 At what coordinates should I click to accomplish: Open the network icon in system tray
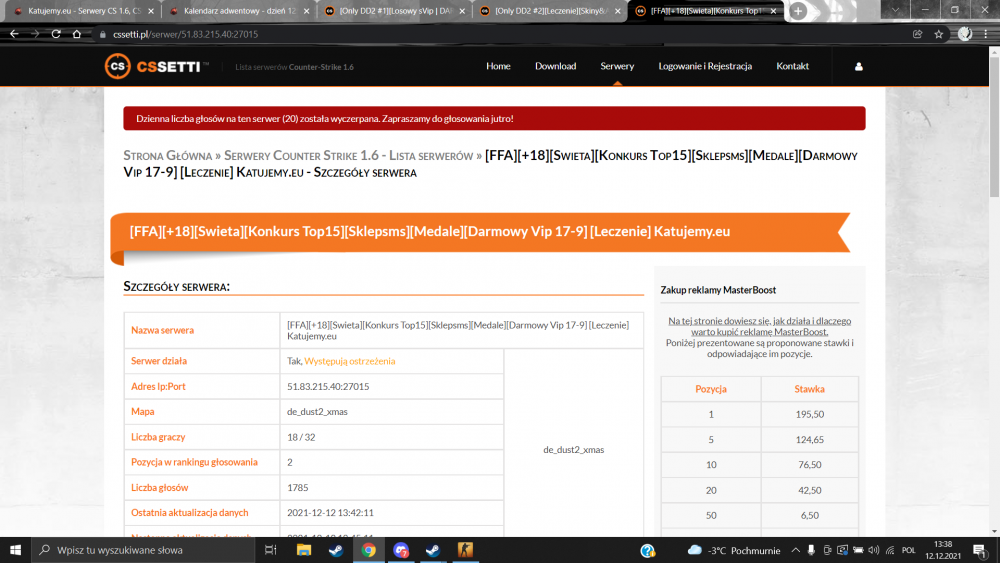click(890, 550)
